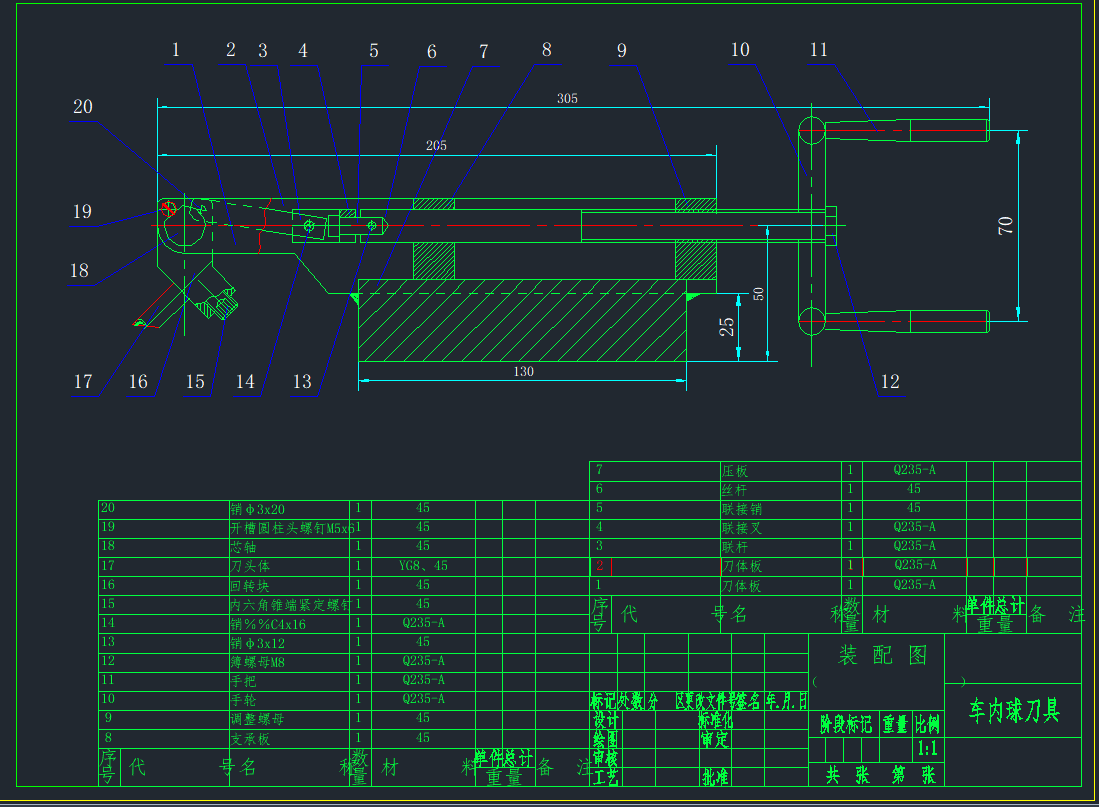
Task: Select the 1:1 scale value
Action: (927, 748)
